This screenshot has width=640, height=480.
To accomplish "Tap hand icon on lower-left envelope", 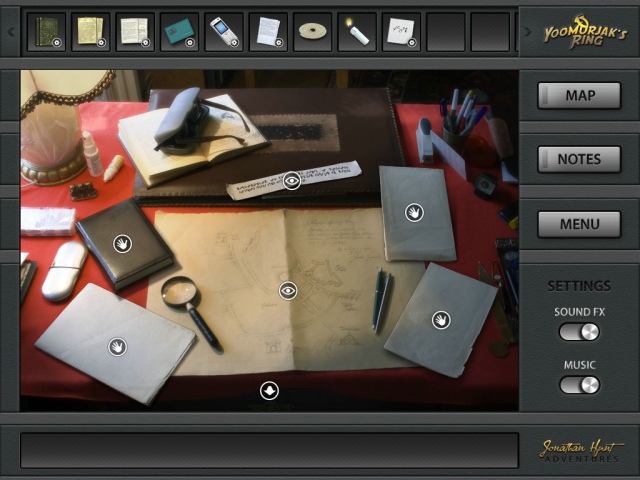I will click(118, 347).
